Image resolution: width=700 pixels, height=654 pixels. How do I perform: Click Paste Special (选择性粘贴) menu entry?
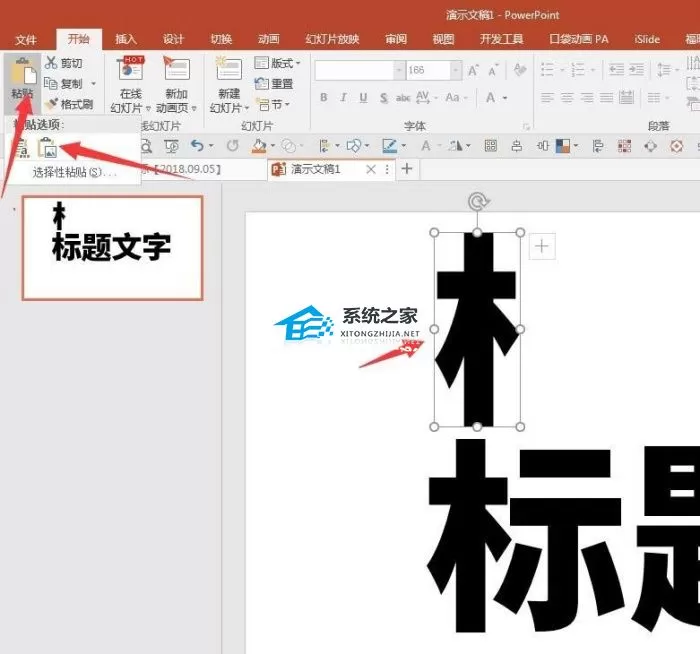click(x=74, y=172)
